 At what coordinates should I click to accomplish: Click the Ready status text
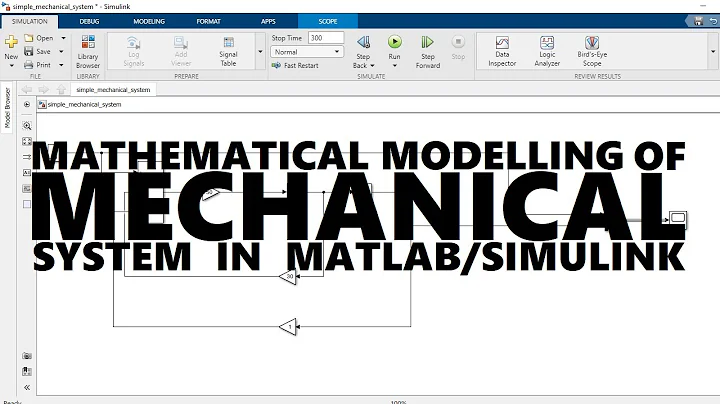[12, 402]
